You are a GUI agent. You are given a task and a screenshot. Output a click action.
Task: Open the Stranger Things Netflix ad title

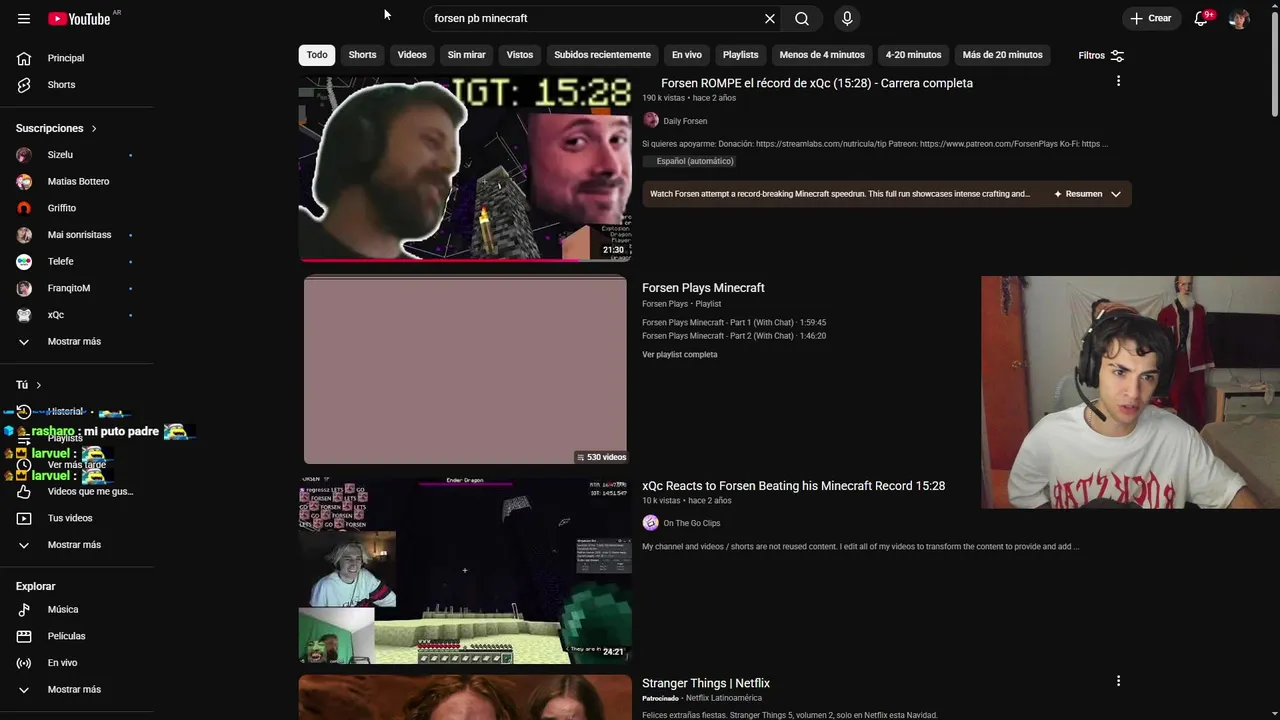tap(706, 683)
